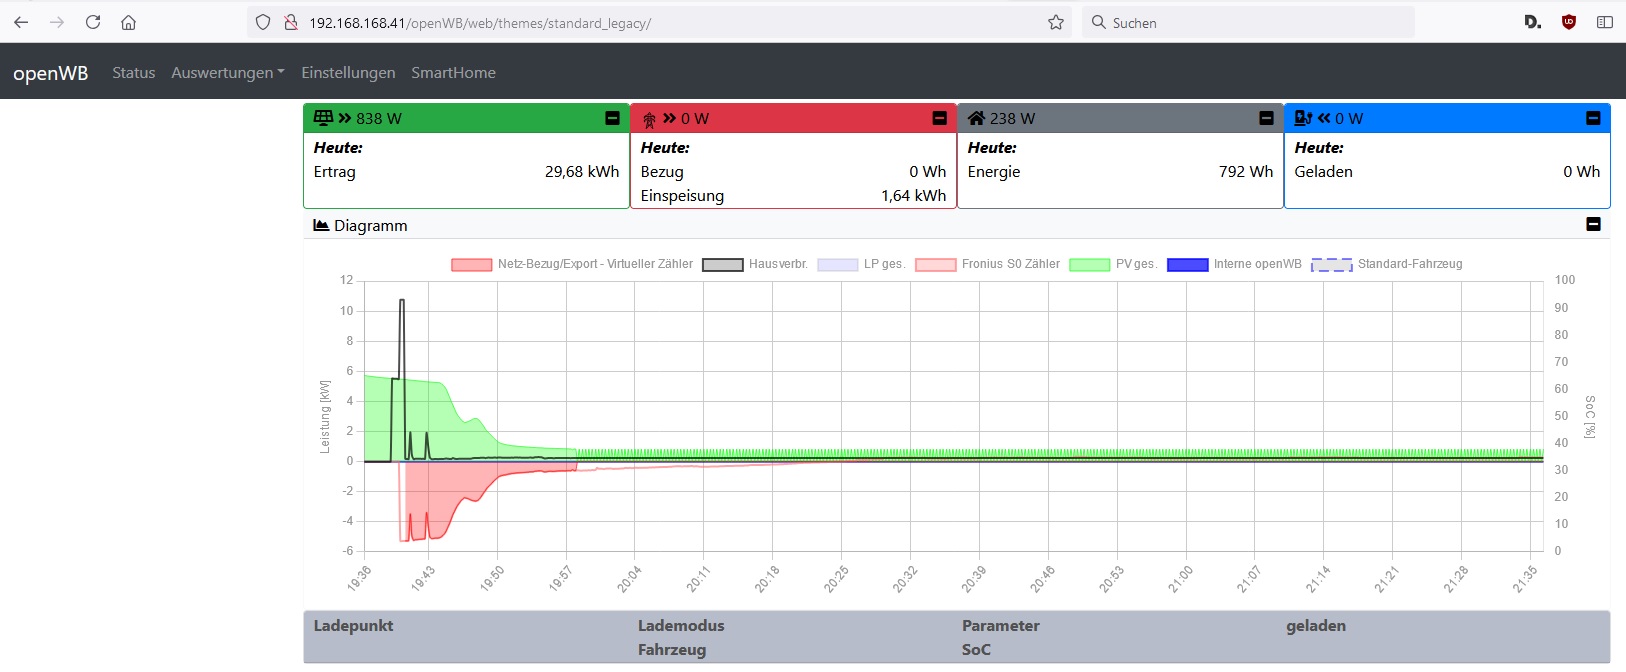The height and width of the screenshot is (672, 1626).
Task: Click the Suchen search field
Action: 1248,22
